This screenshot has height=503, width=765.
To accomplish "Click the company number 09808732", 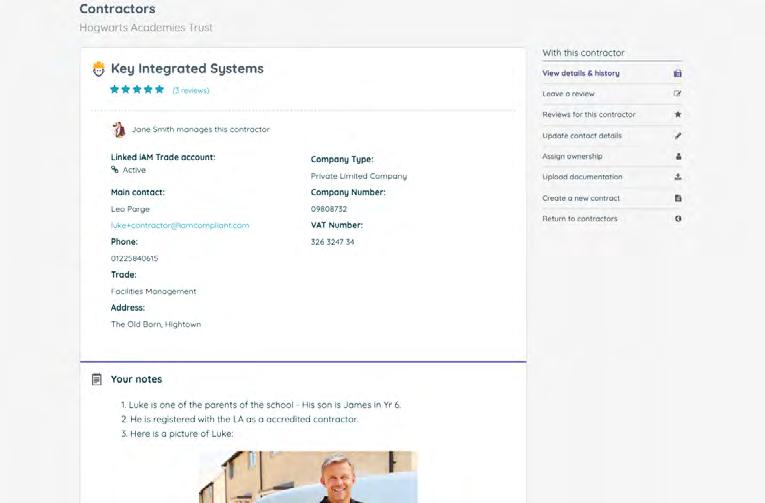I will pos(329,209).
